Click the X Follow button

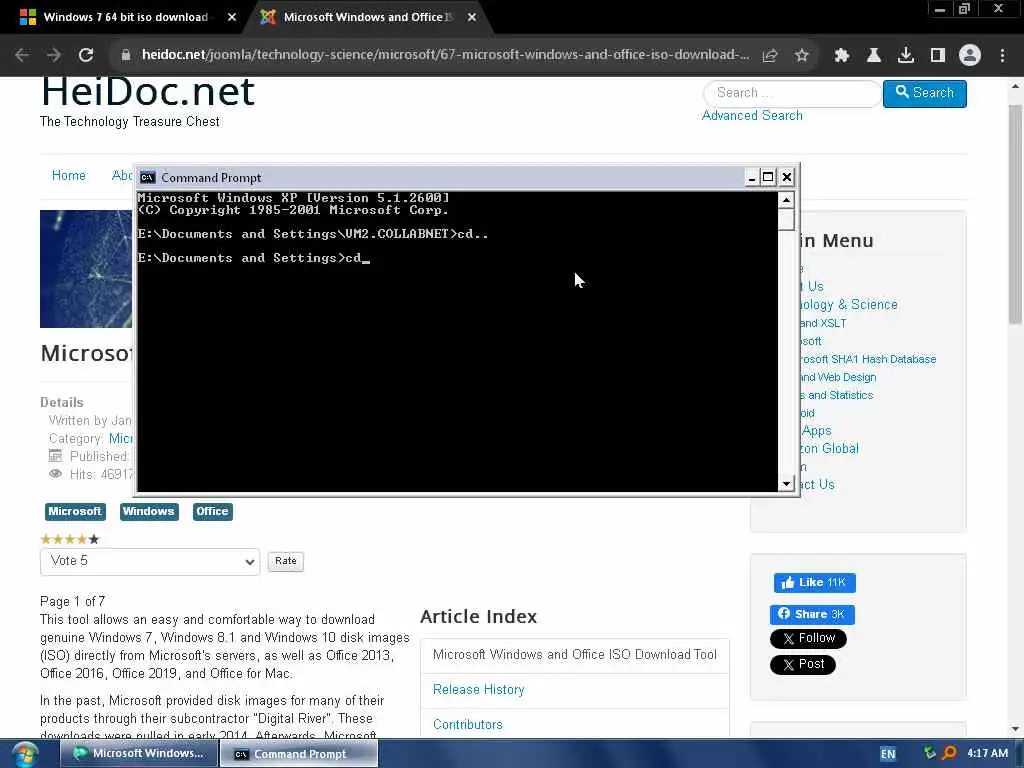tap(808, 638)
